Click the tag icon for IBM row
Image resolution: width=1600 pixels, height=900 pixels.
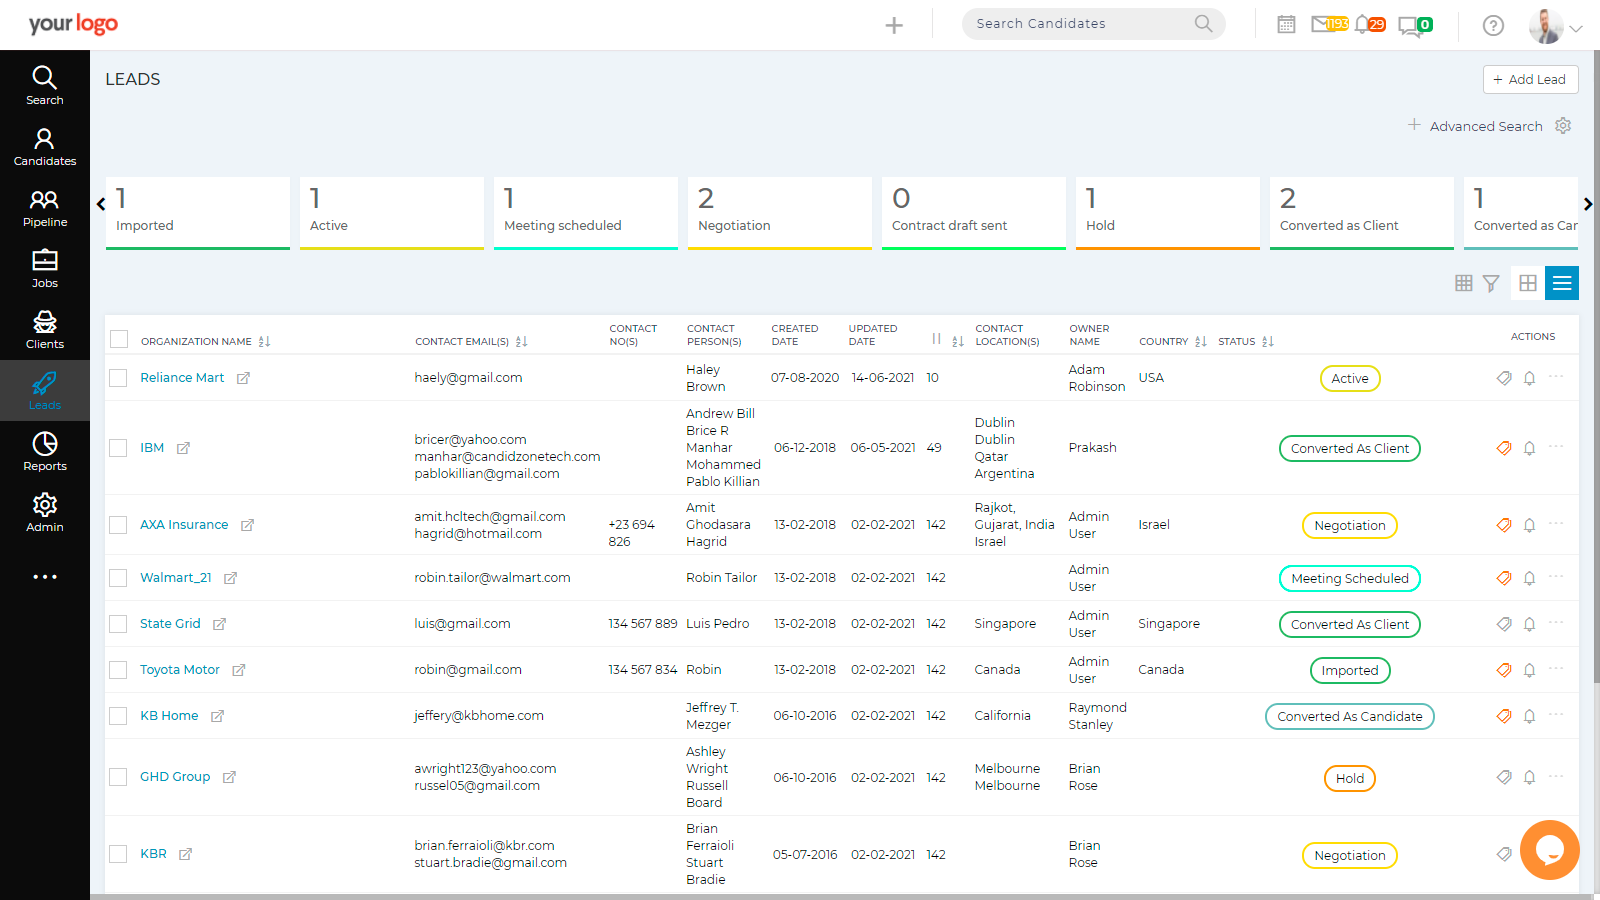point(1504,448)
